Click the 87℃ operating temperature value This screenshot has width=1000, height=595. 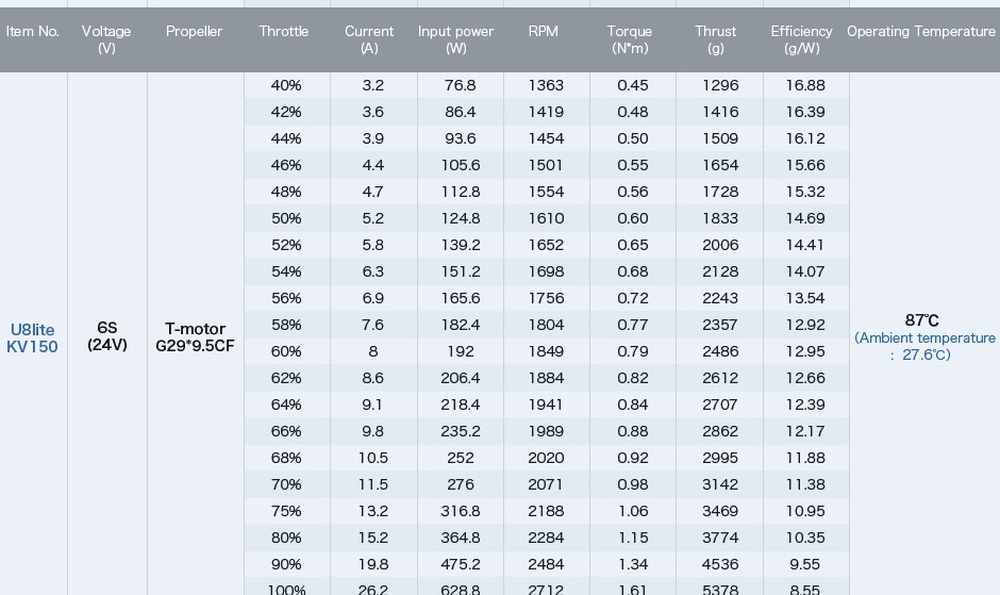[x=922, y=320]
